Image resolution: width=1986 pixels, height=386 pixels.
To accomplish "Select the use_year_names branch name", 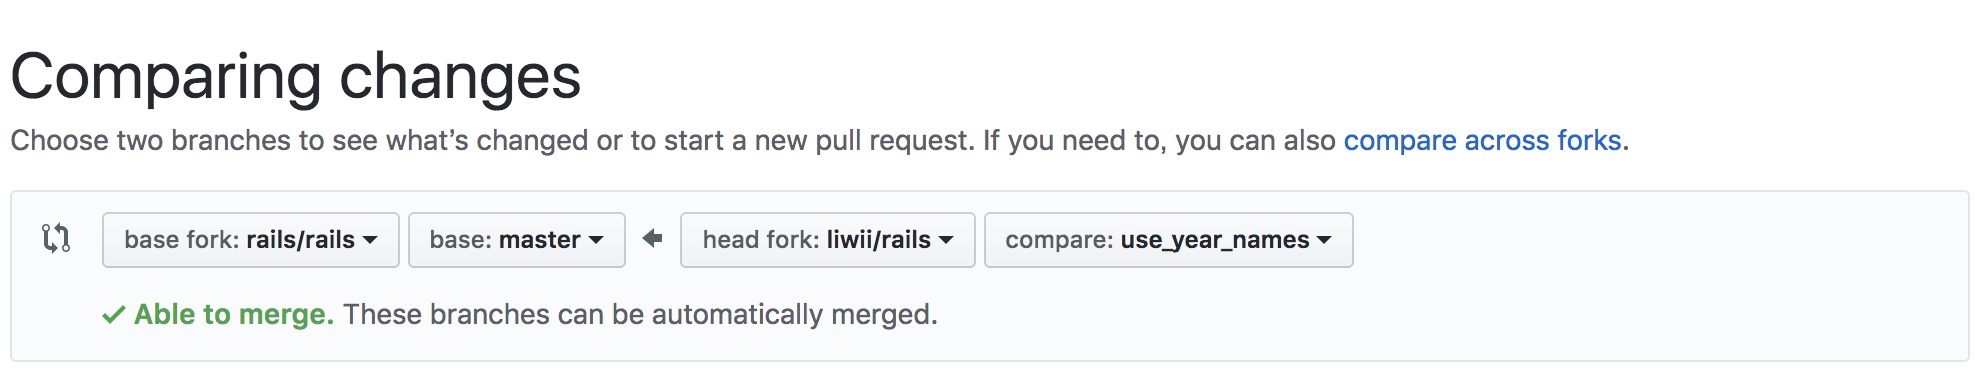I will pos(1215,240).
